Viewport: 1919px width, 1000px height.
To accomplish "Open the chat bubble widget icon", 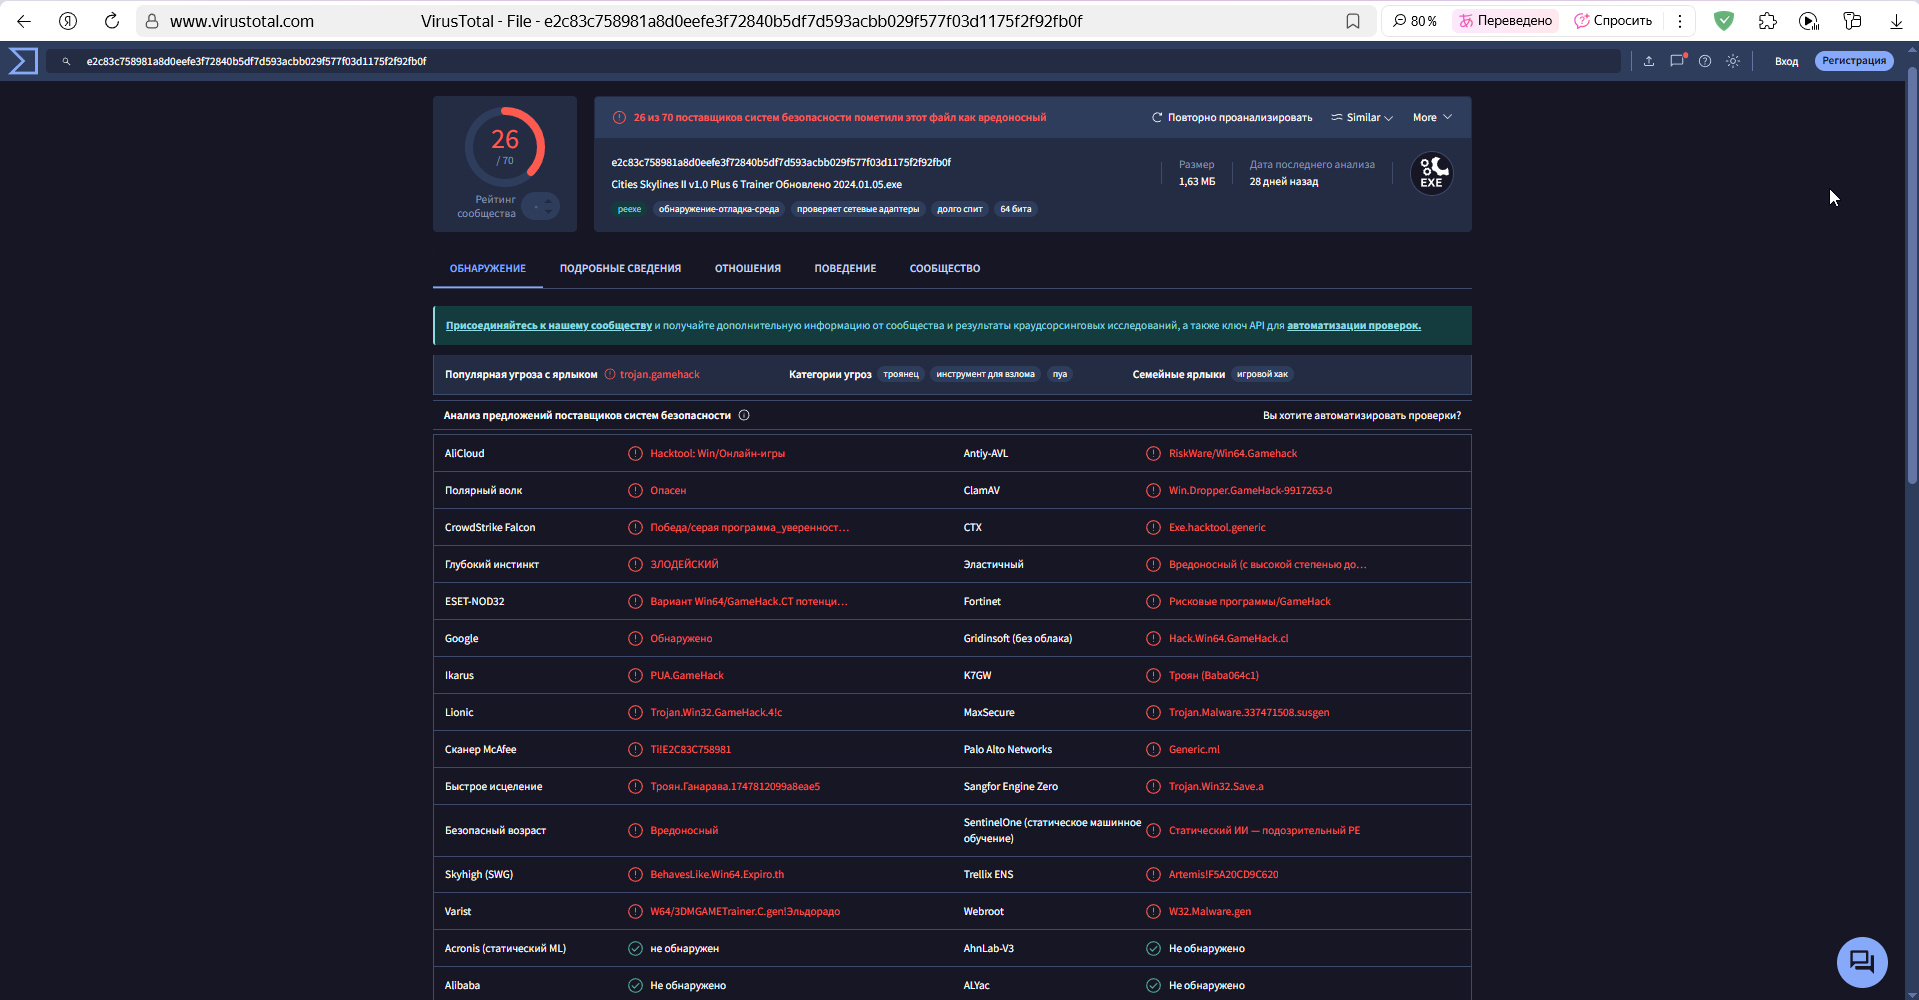I will (1861, 962).
